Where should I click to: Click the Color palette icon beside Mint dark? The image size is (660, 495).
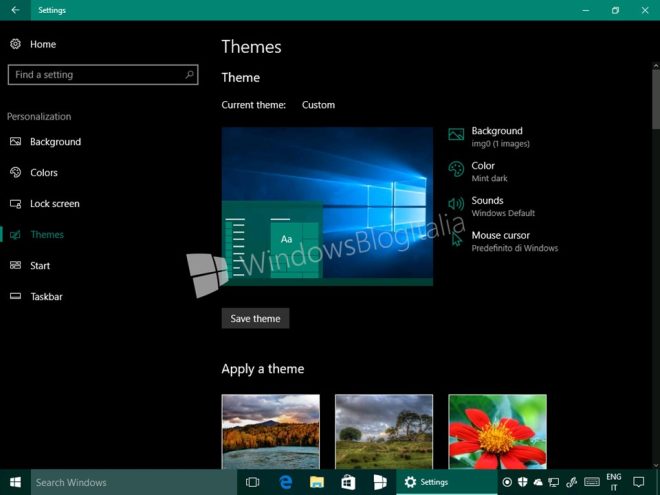tap(456, 169)
